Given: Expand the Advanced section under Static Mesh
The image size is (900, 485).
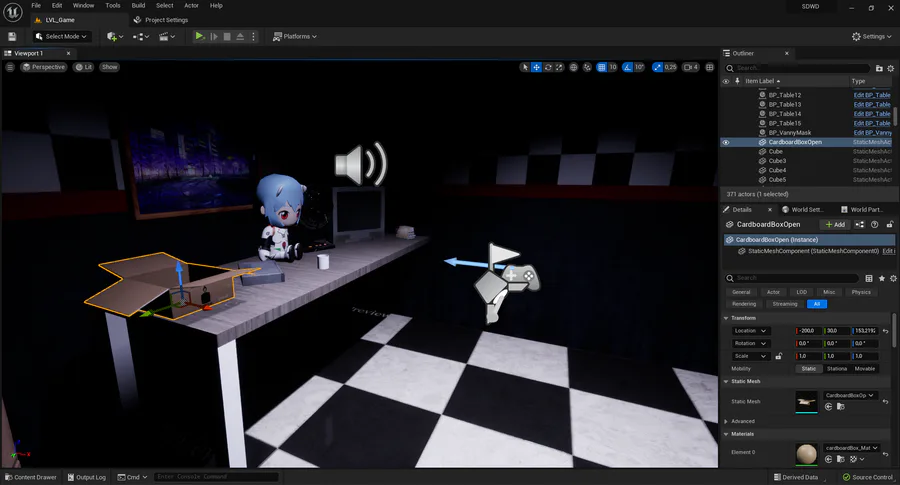Looking at the screenshot, I should pos(726,421).
